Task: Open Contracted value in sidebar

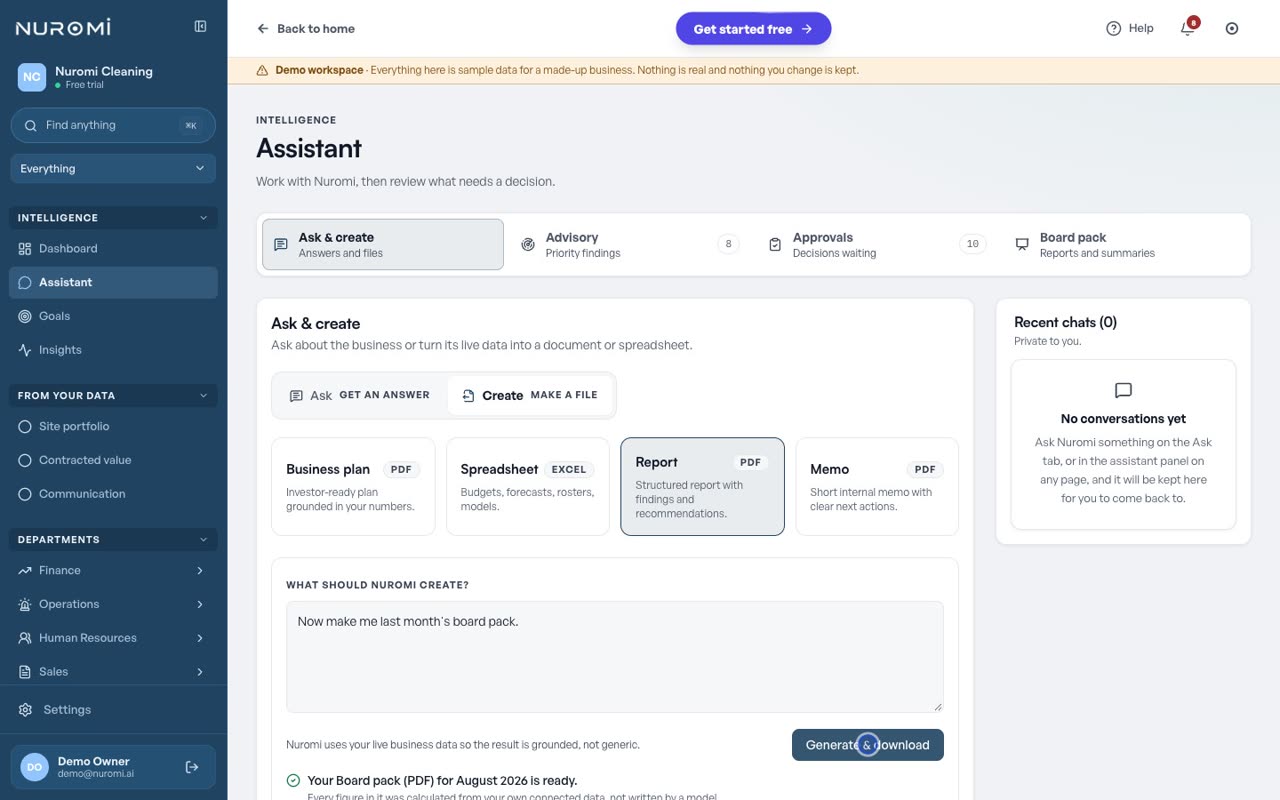Action: coord(113,460)
